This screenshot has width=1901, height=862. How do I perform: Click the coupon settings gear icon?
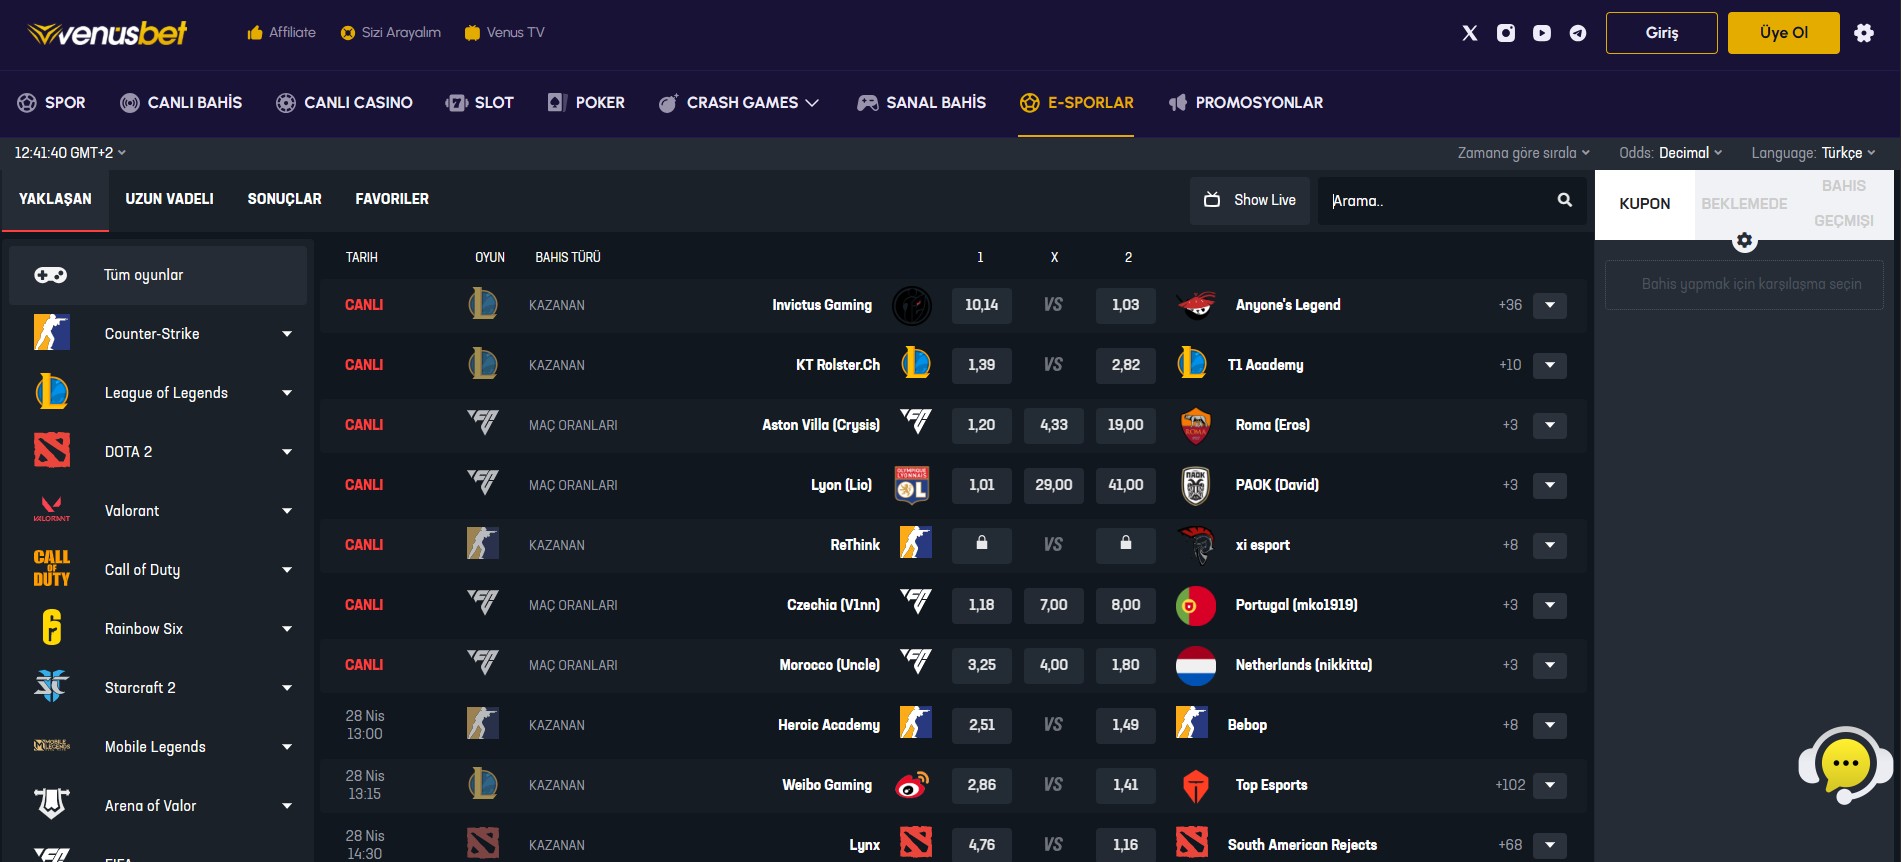pyautogui.click(x=1744, y=241)
